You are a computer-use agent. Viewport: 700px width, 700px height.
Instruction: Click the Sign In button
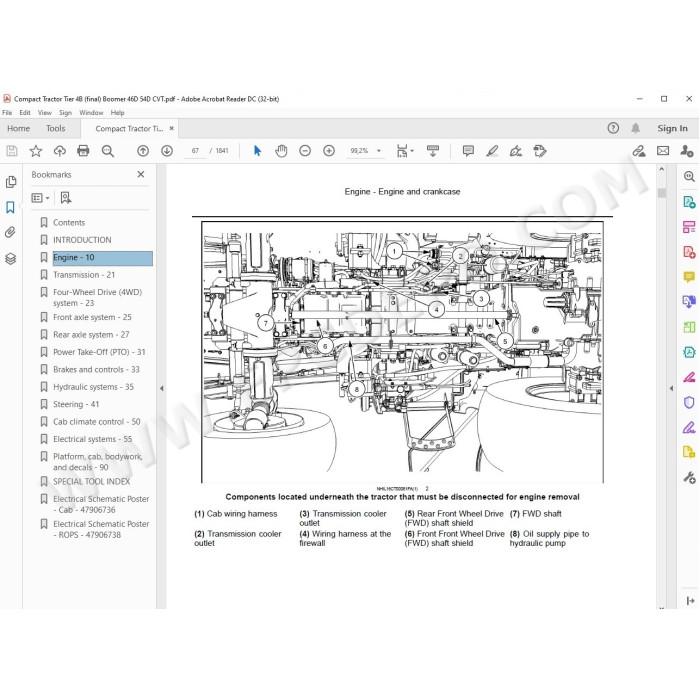coord(672,129)
